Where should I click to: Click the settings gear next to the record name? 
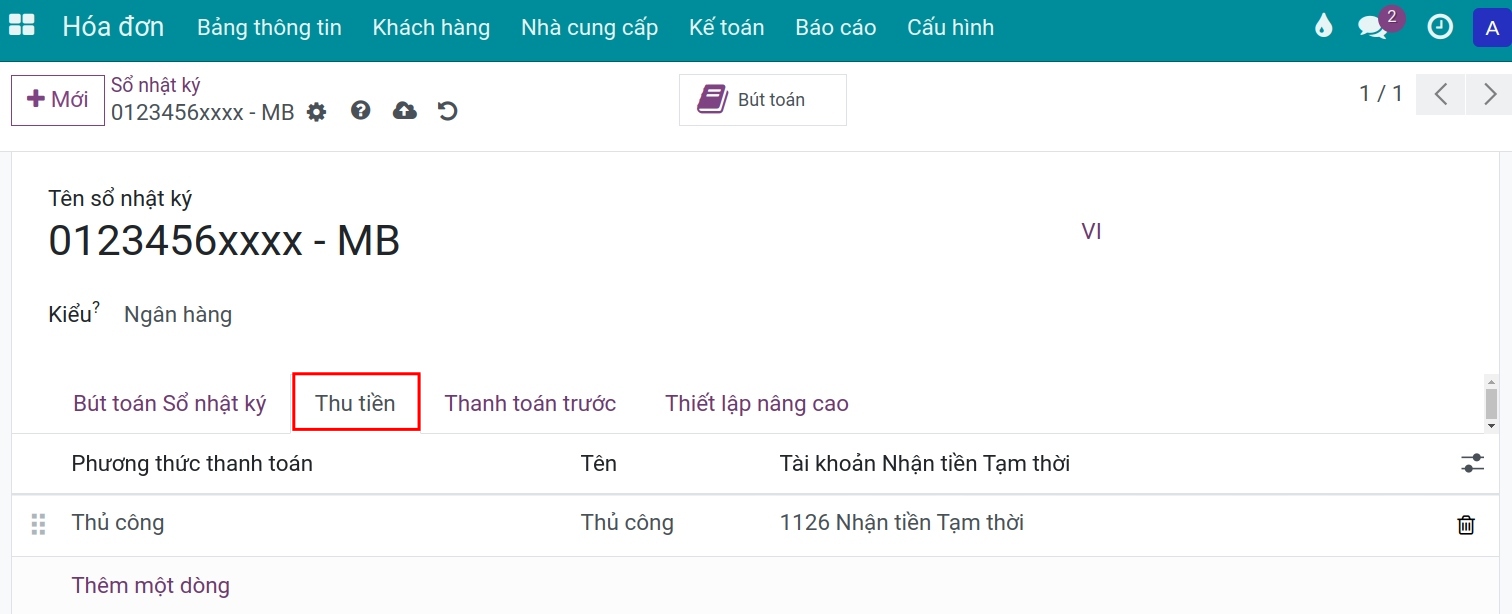click(x=317, y=112)
